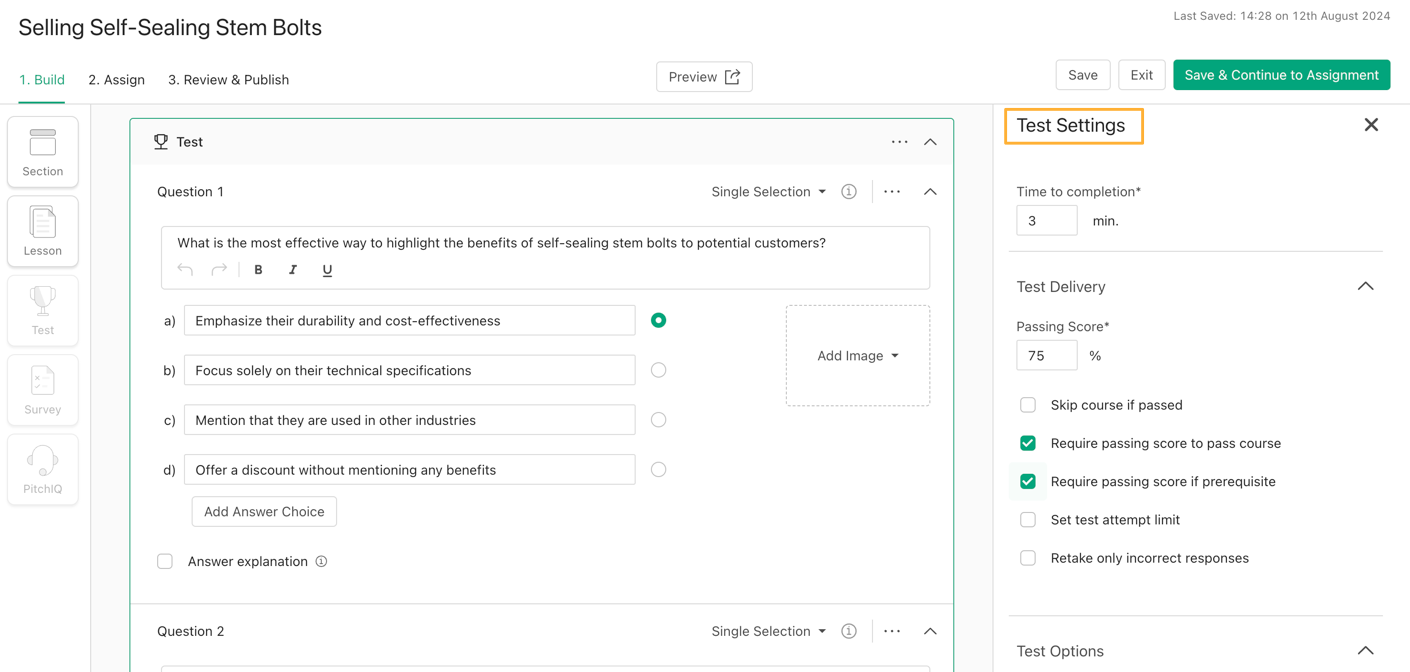Show Question 1 type info tooltip

[849, 192]
